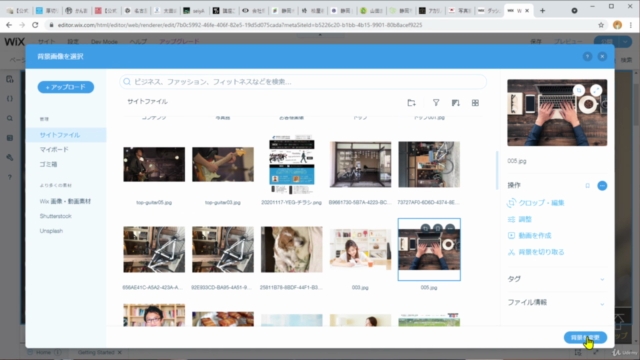The width and height of the screenshot is (640, 360).
Task: Reload the page with the browser refresh icon
Action: [35, 25]
